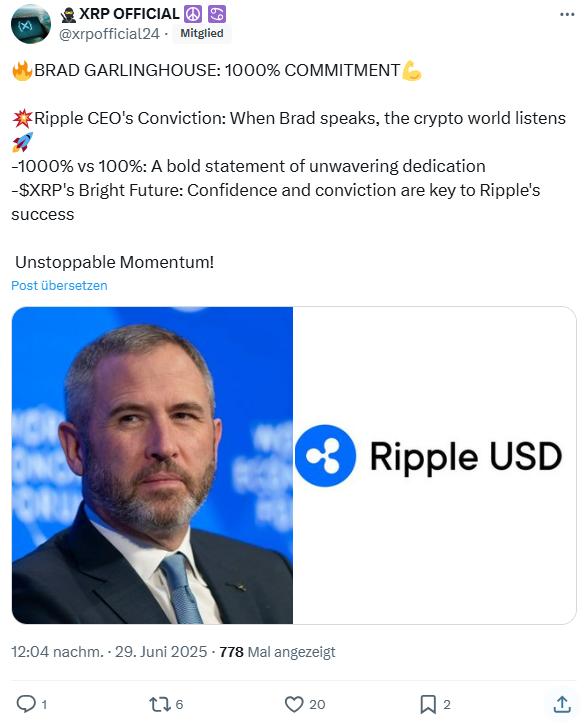Image resolution: width=584 pixels, height=725 pixels.
Task: Click the @xrpofficial24 handle
Action: tap(109, 34)
